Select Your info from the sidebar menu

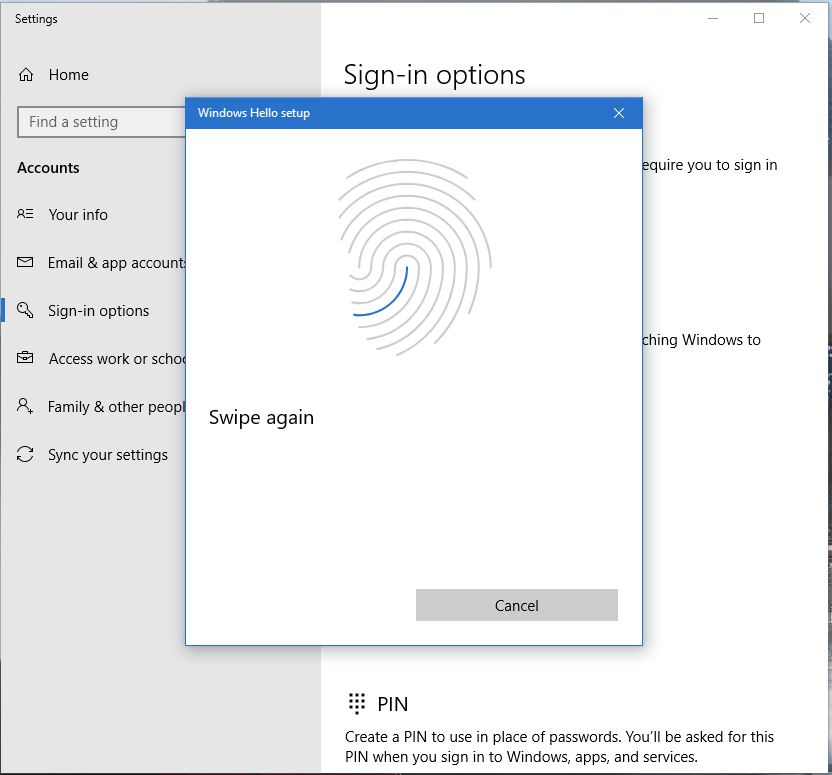77,214
